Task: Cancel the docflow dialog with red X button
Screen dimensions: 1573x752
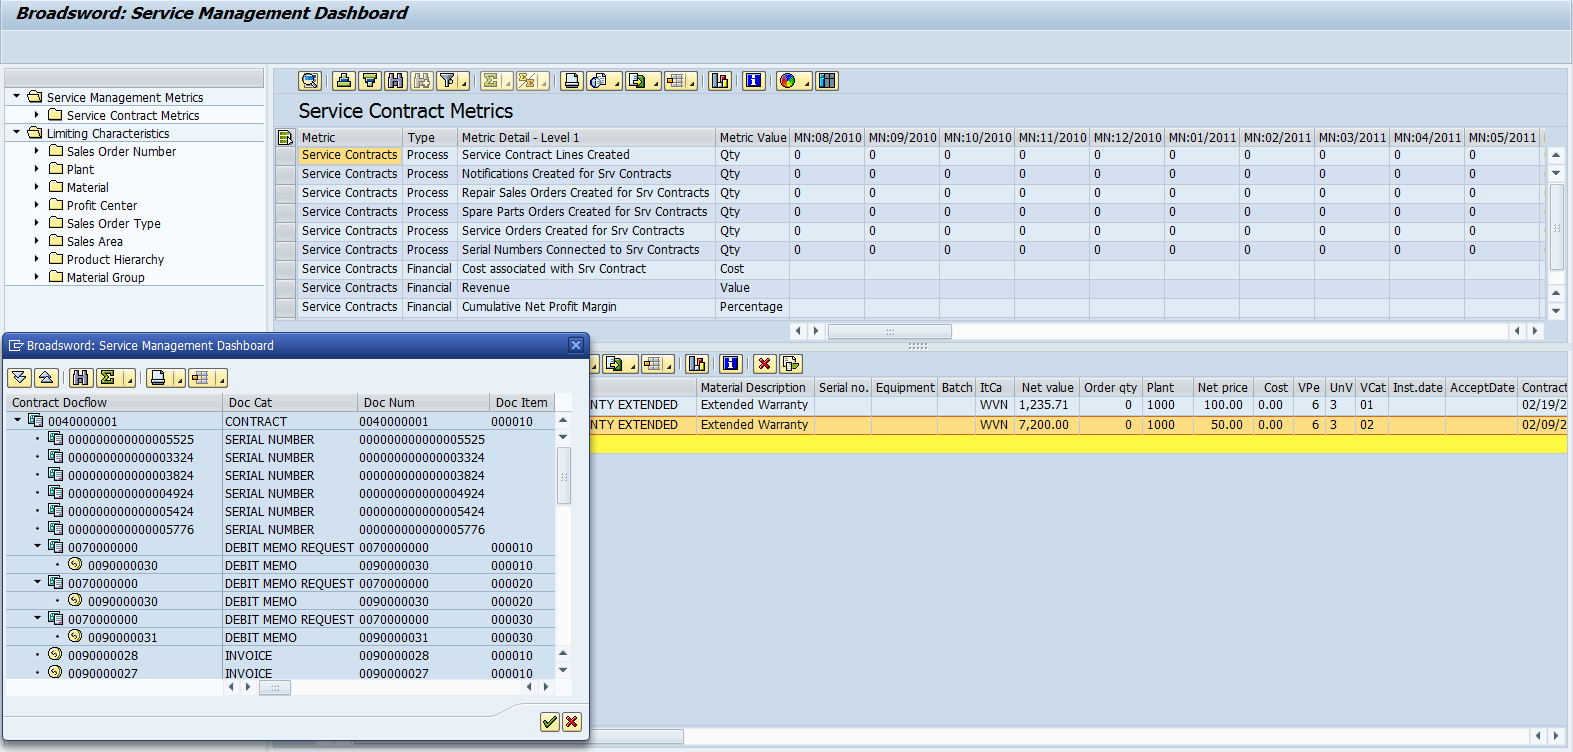Action: pyautogui.click(x=572, y=722)
